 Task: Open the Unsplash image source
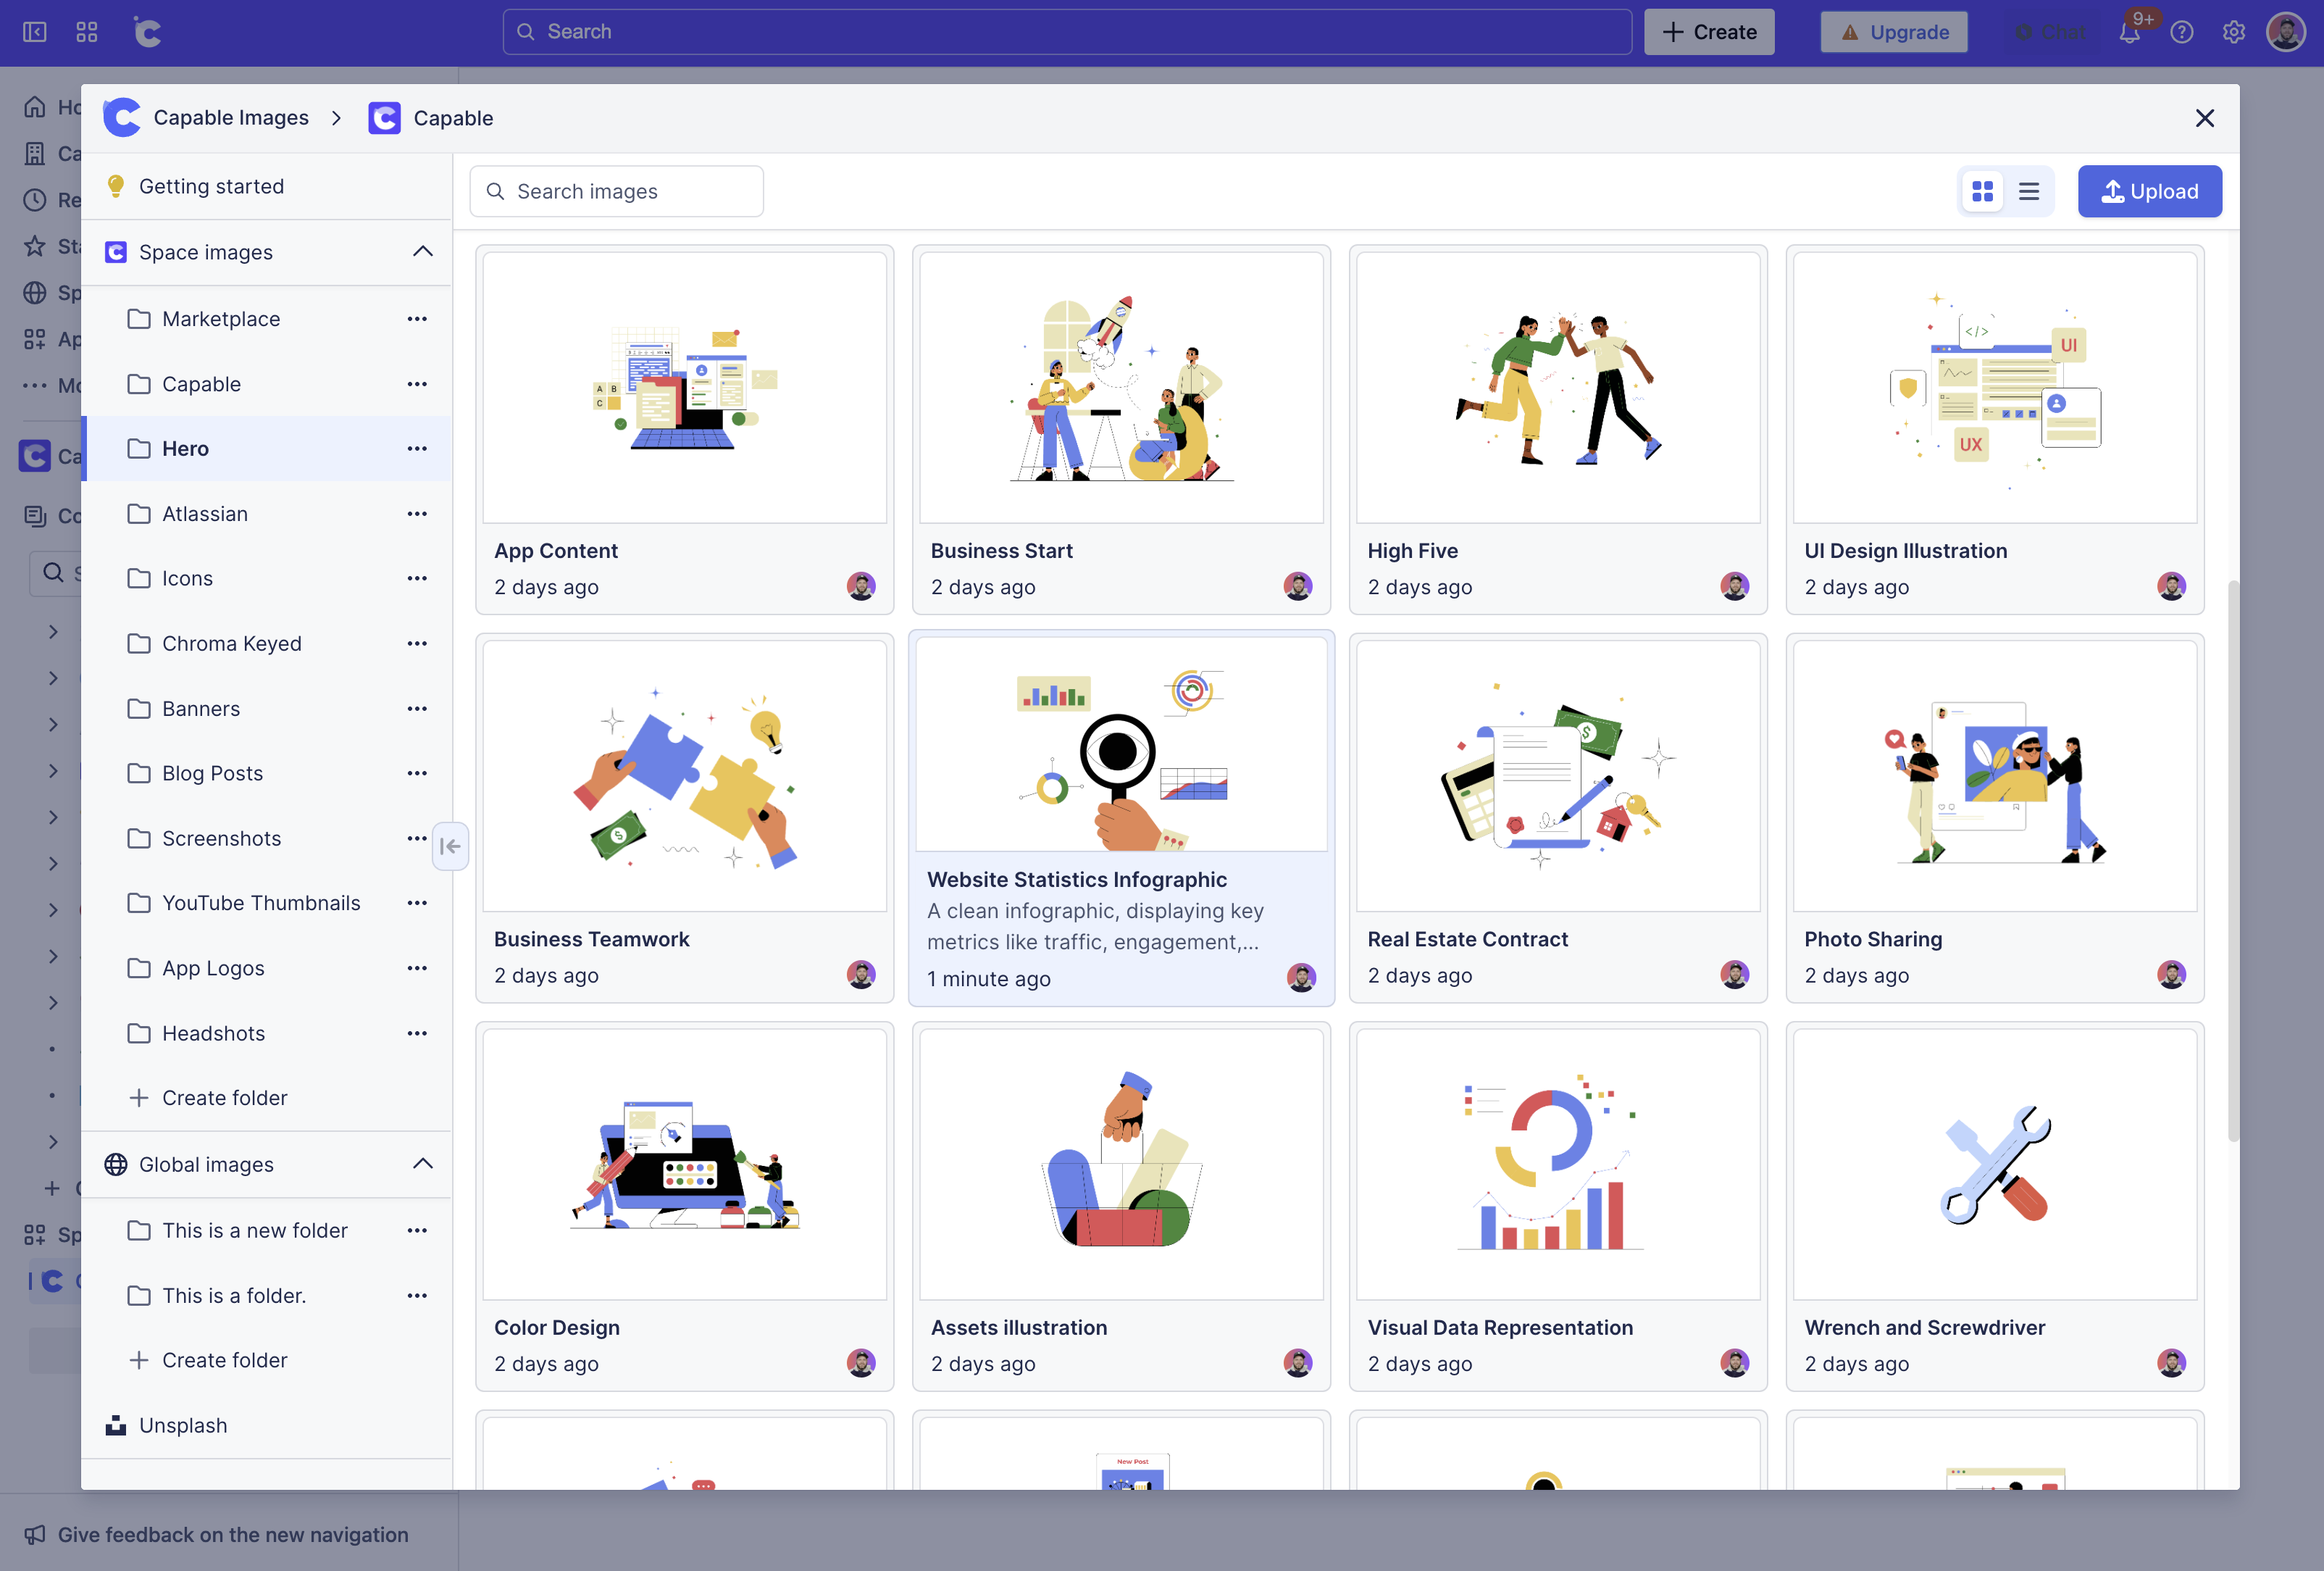(183, 1425)
